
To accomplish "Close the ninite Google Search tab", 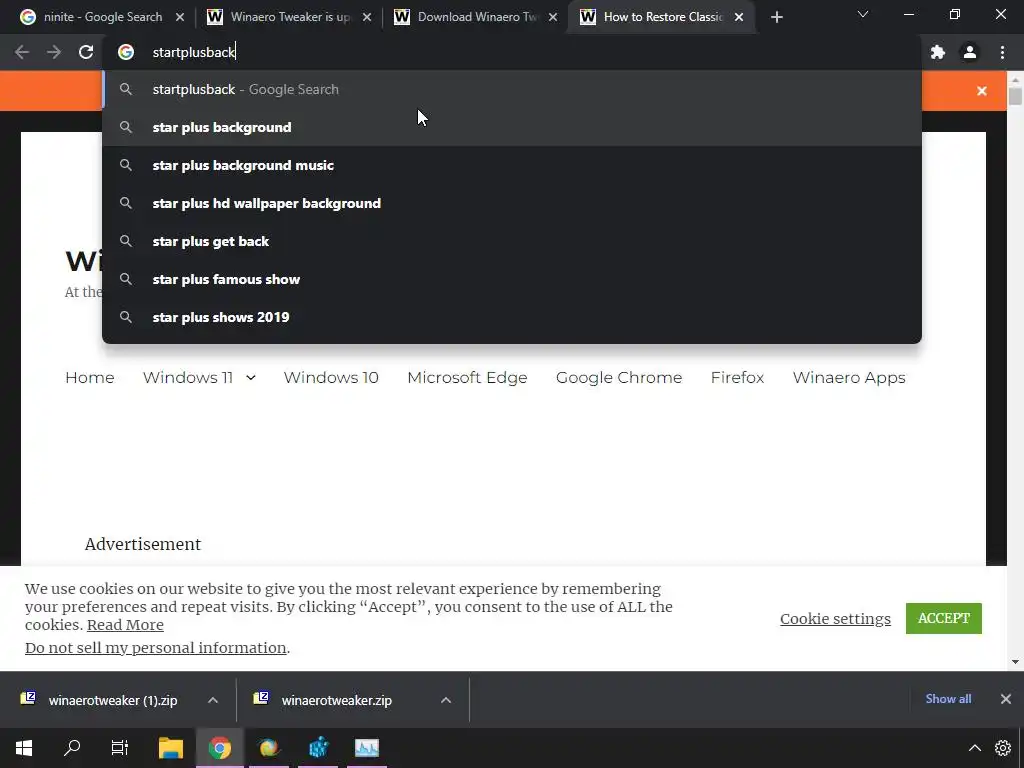I will pos(180,18).
